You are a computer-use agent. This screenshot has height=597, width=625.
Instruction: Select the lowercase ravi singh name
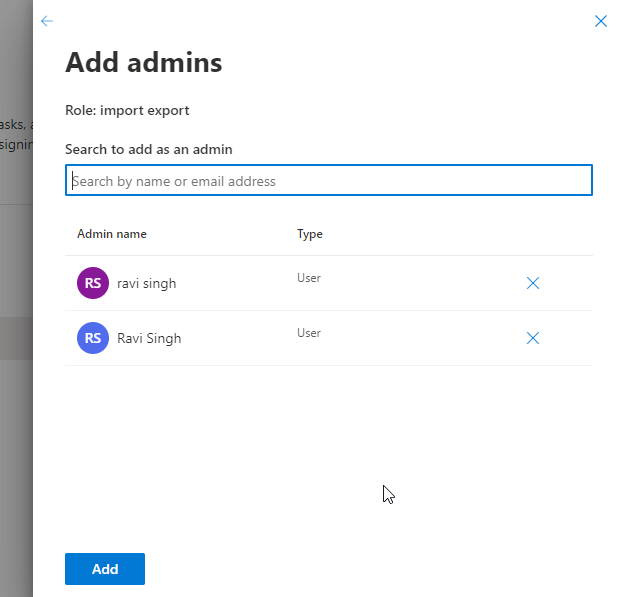pos(146,283)
